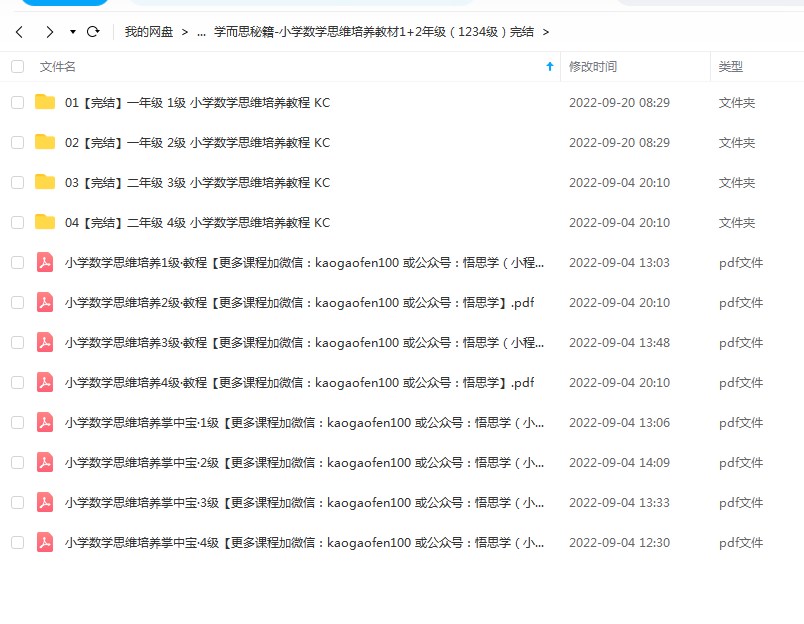Screen dimensions: 804x624
Task: Open file 小学数学思维培养掌中宝·4级
Action: coord(304,542)
